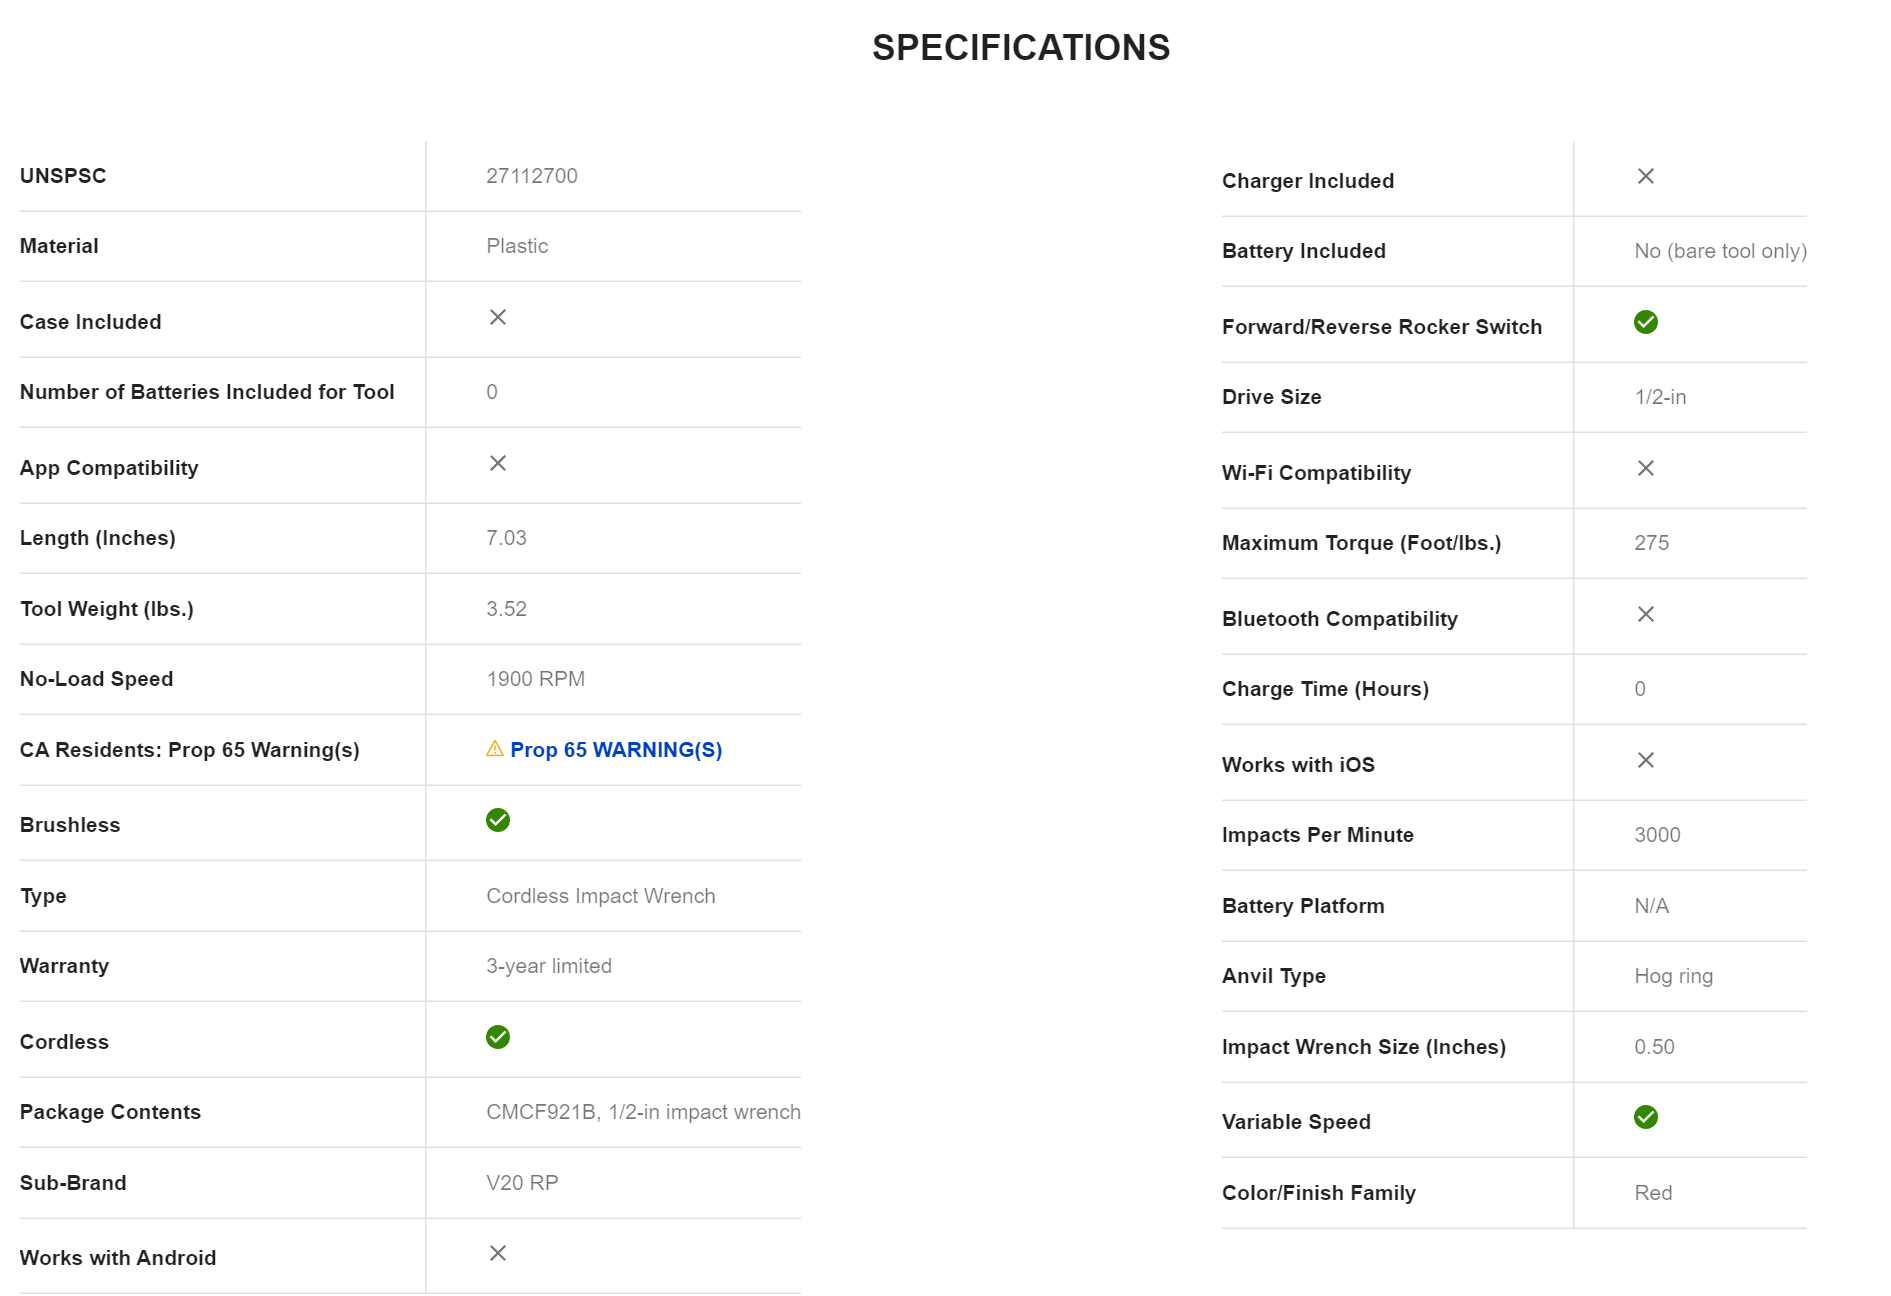Click the green checkmark for Forward/Reverse Rocker Switch
1891x1296 pixels.
[x=1645, y=322]
